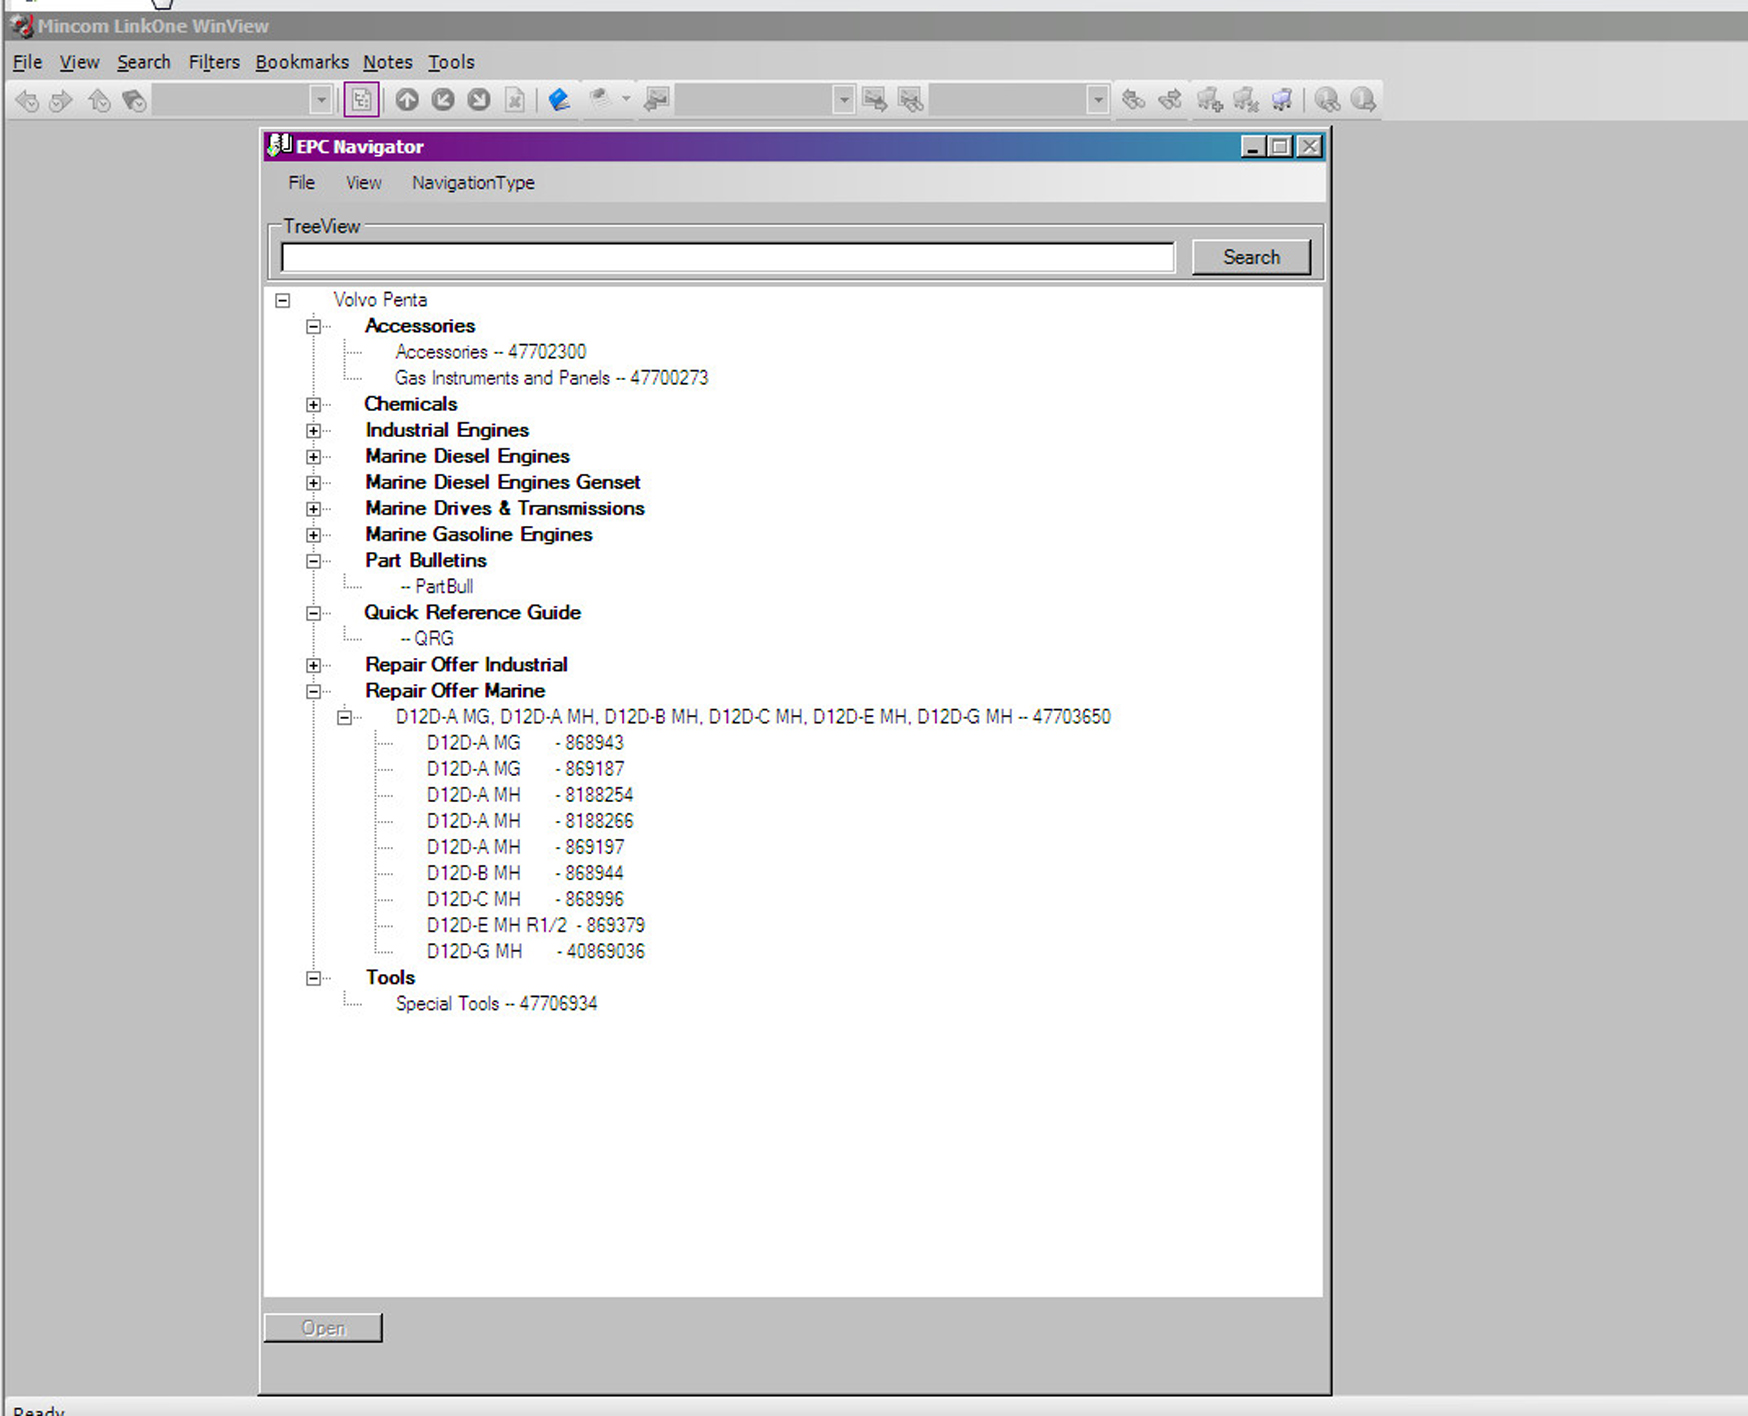This screenshot has height=1416, width=1748.
Task: Collapse the Accessories tree node
Action: (314, 327)
